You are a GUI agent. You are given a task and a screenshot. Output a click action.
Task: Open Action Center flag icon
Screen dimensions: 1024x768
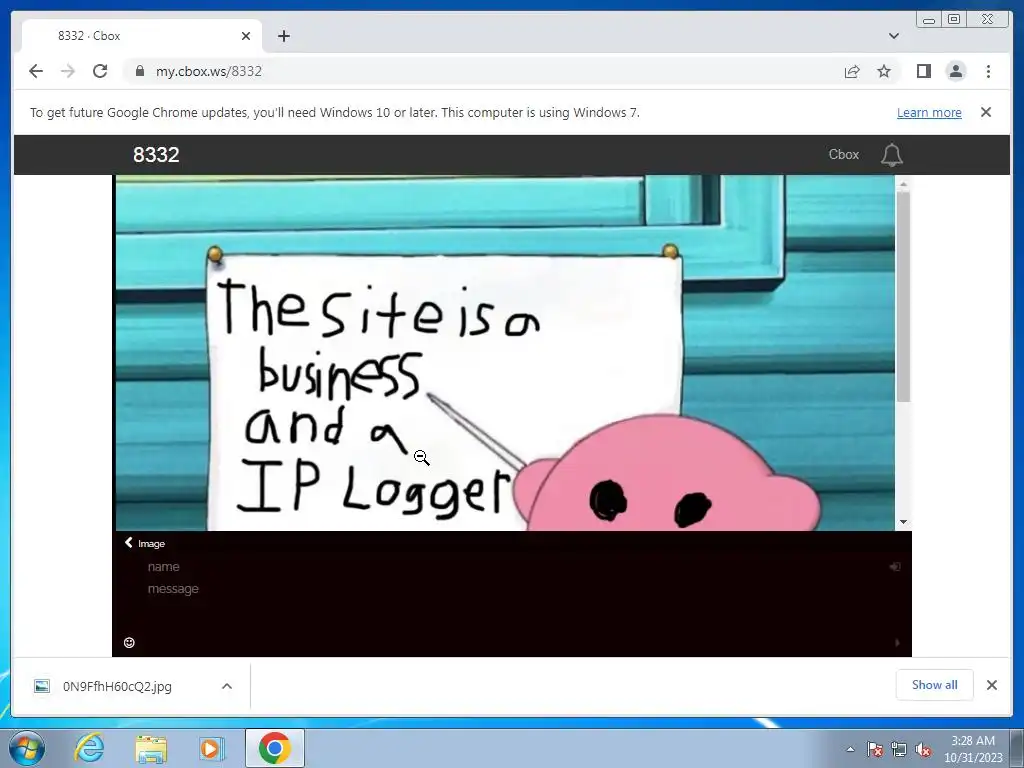(875, 750)
